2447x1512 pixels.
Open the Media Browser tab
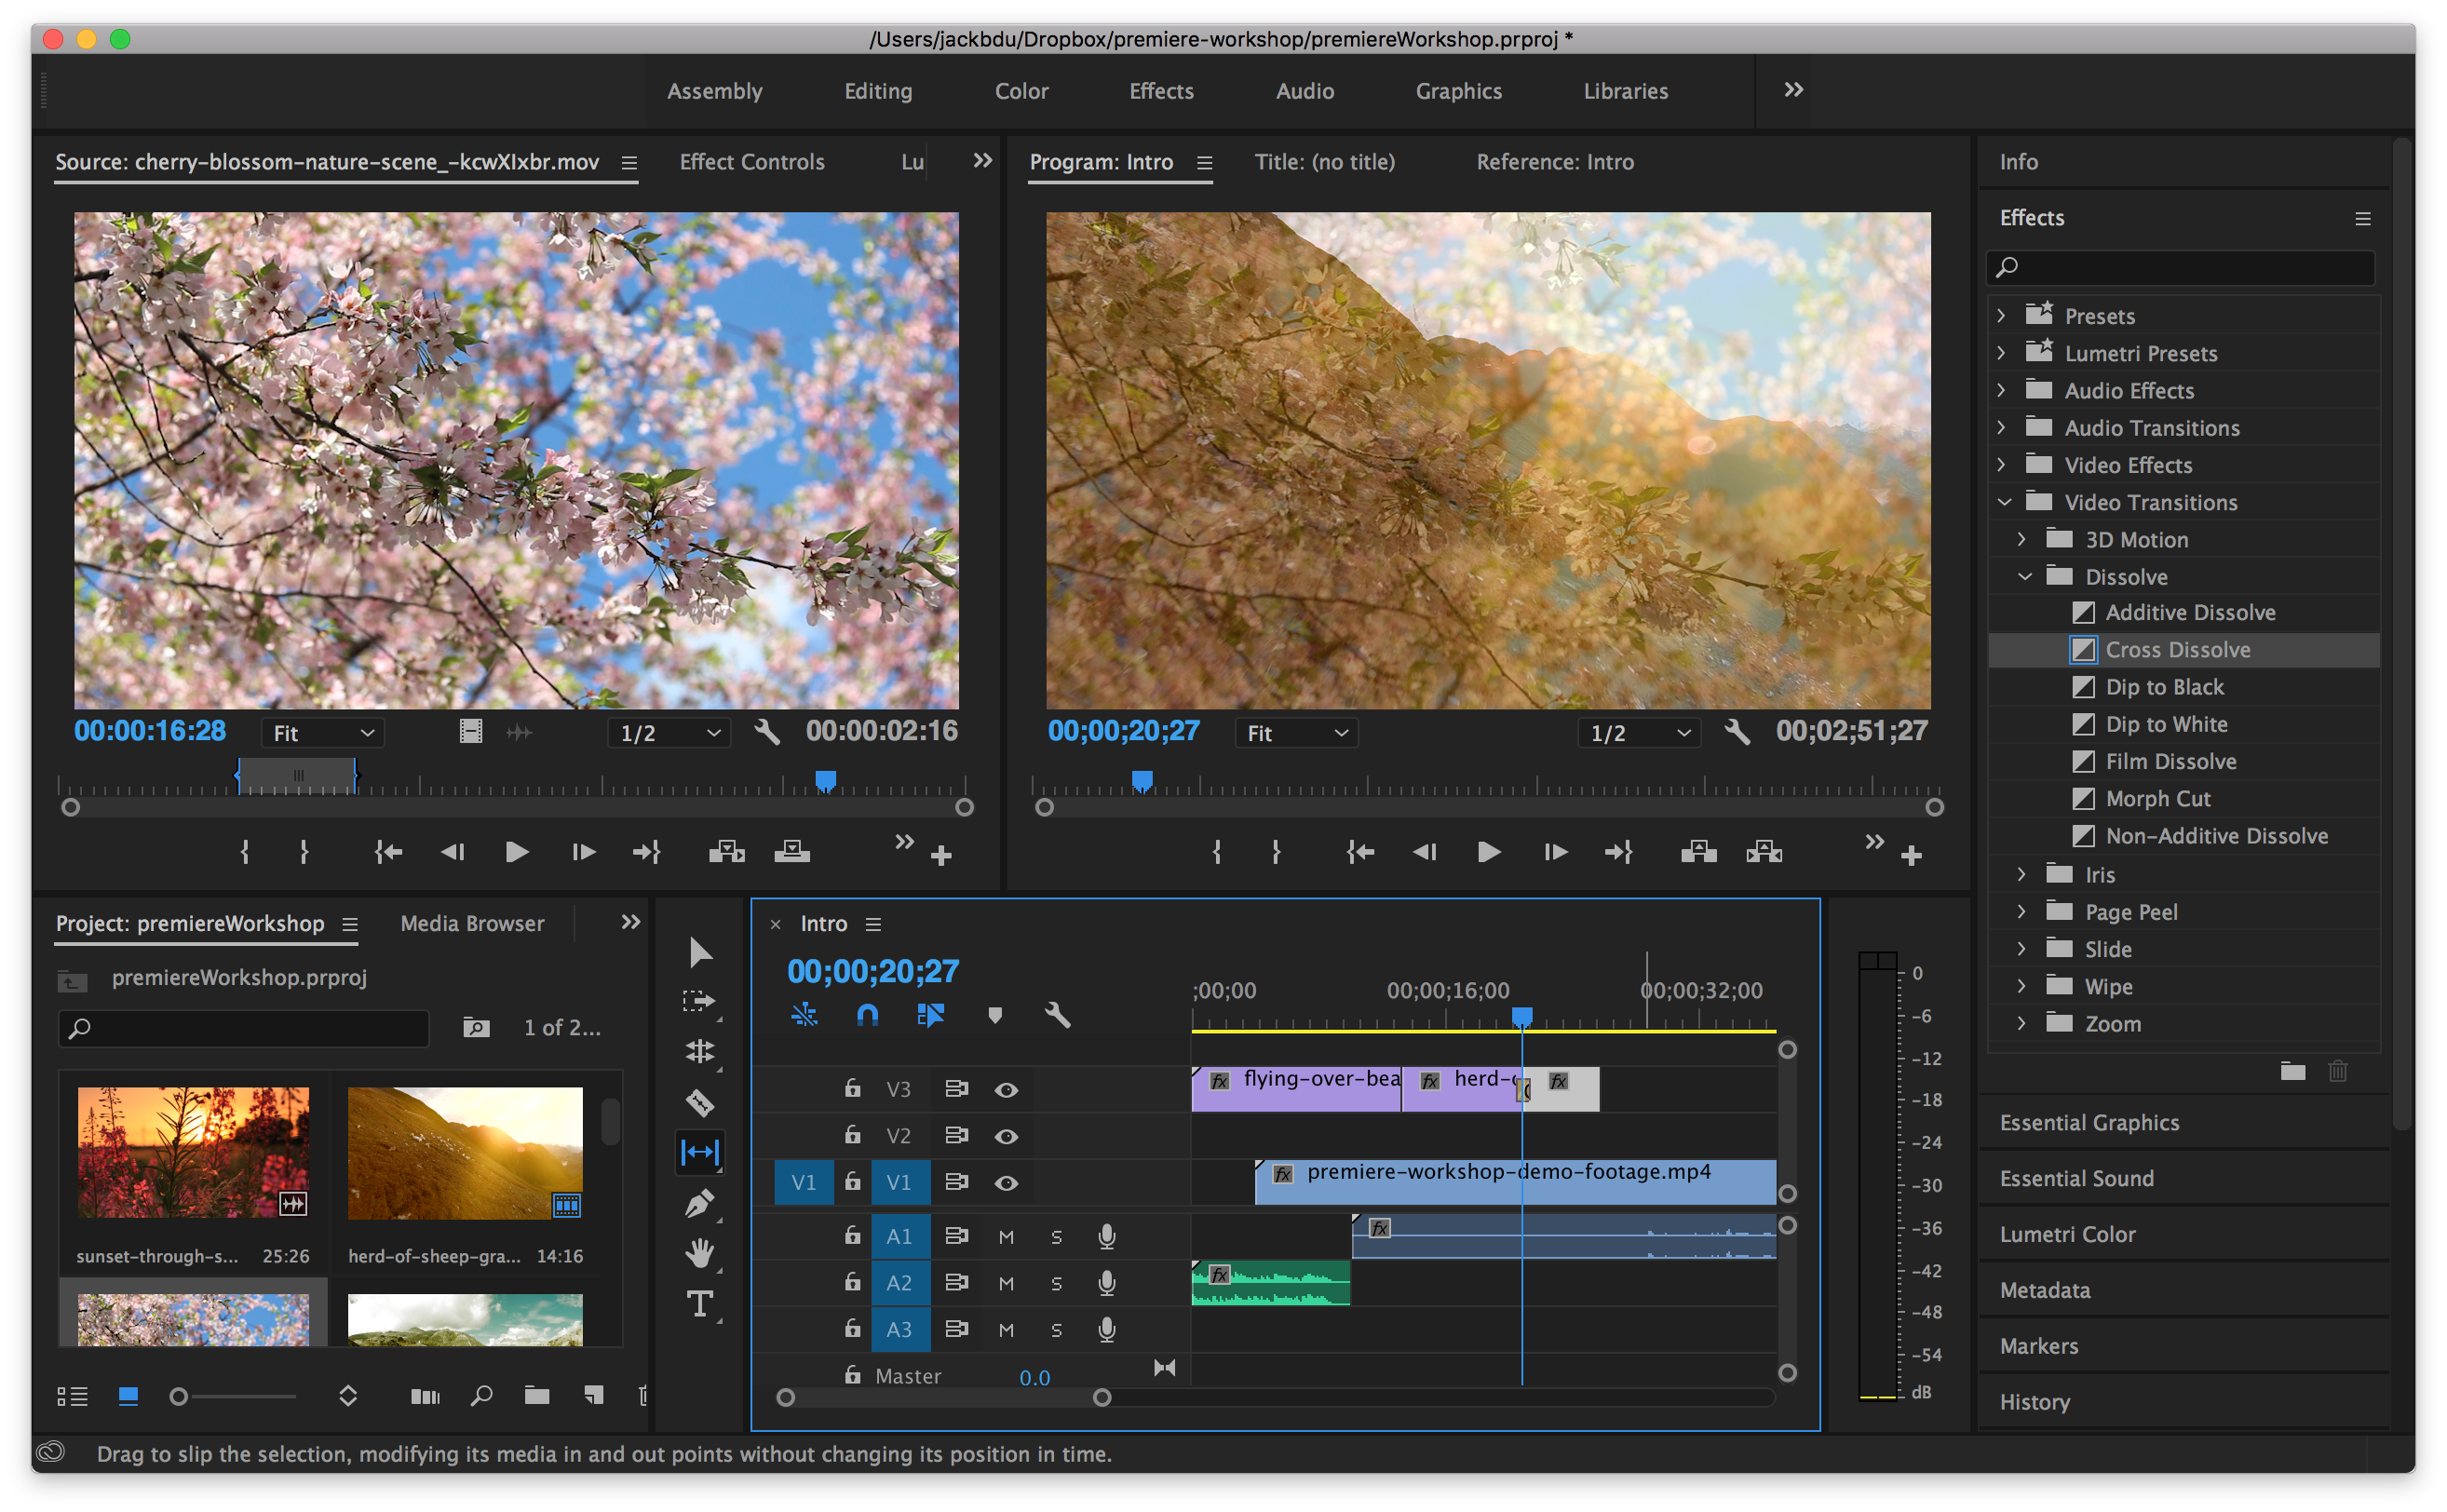(x=472, y=923)
